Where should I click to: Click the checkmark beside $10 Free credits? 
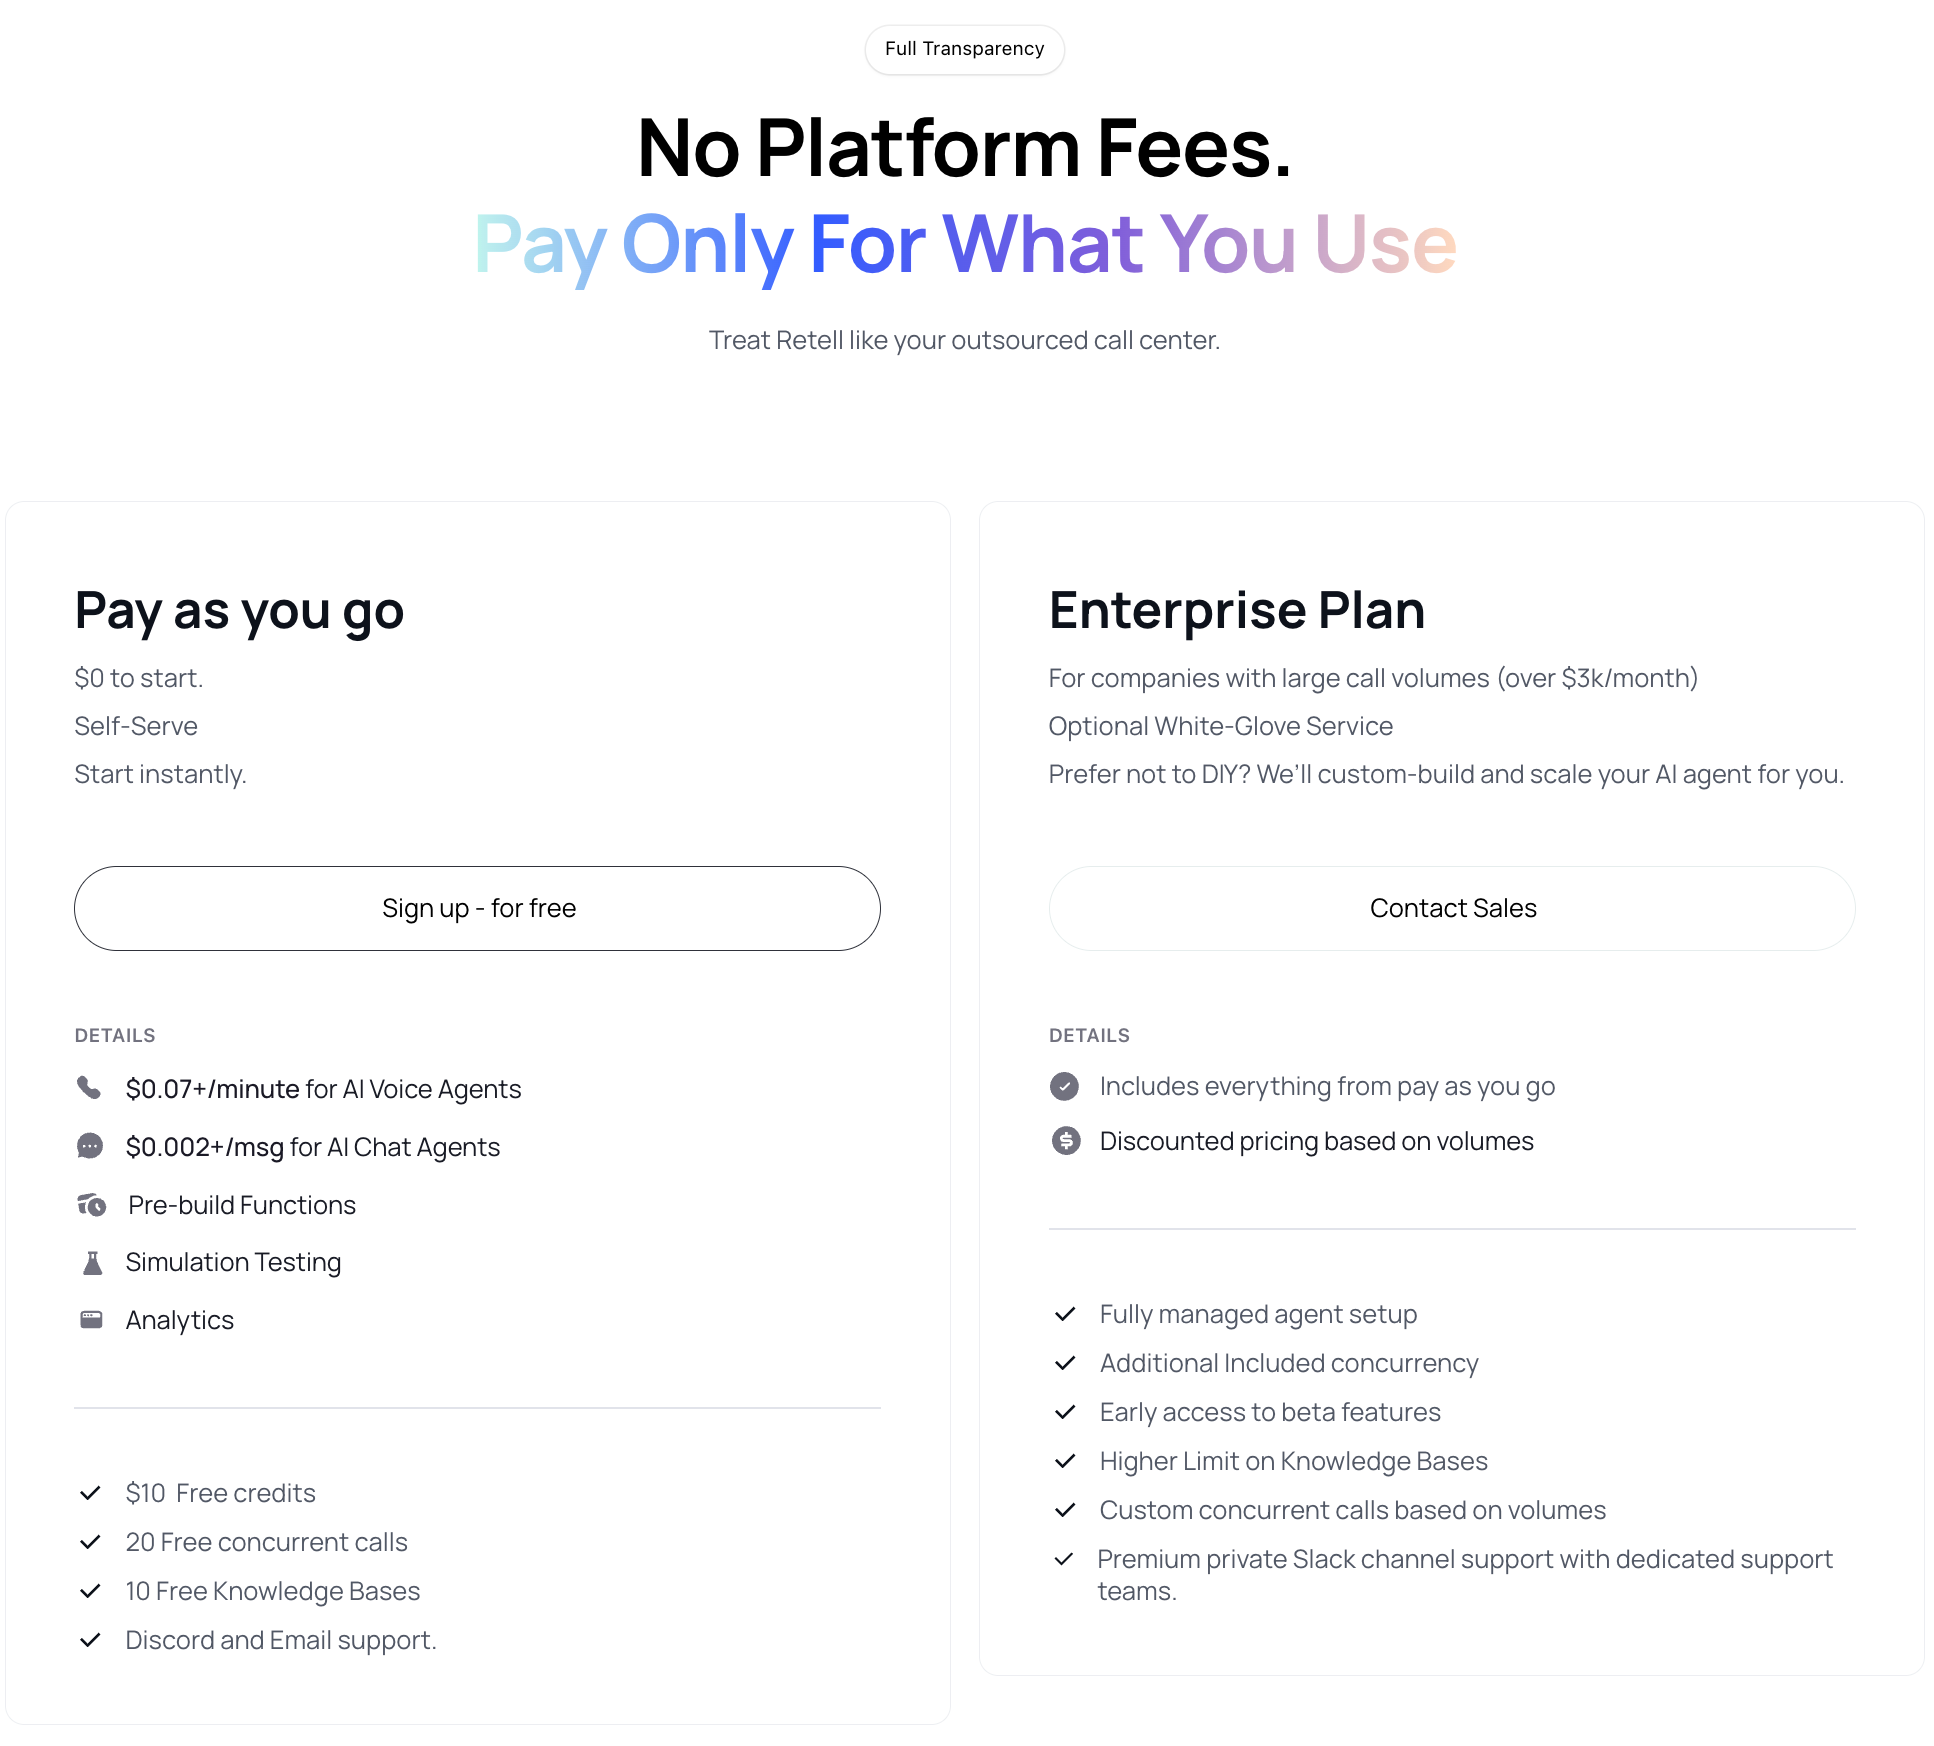(x=90, y=1492)
